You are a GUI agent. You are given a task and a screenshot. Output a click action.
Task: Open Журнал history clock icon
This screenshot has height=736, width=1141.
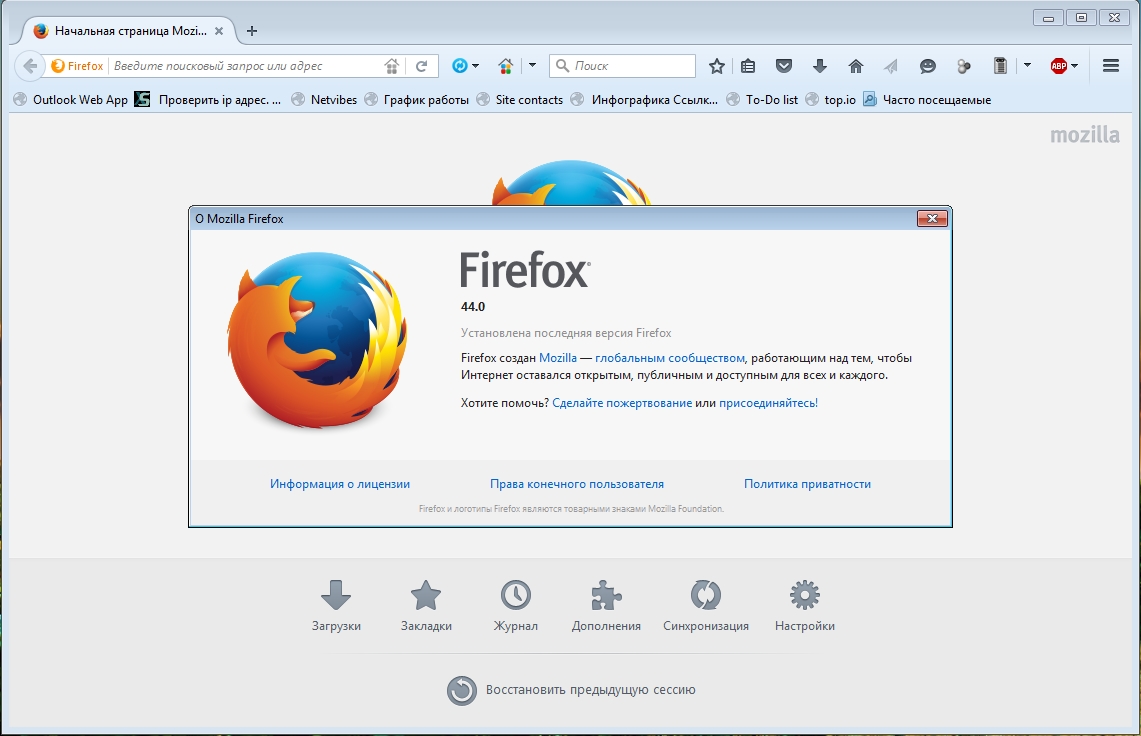tap(516, 606)
